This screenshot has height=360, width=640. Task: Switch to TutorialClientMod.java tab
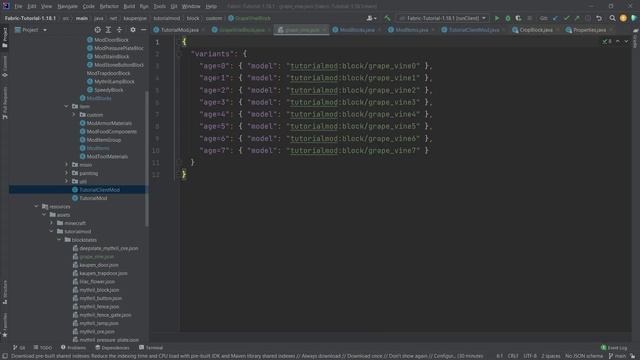473,30
